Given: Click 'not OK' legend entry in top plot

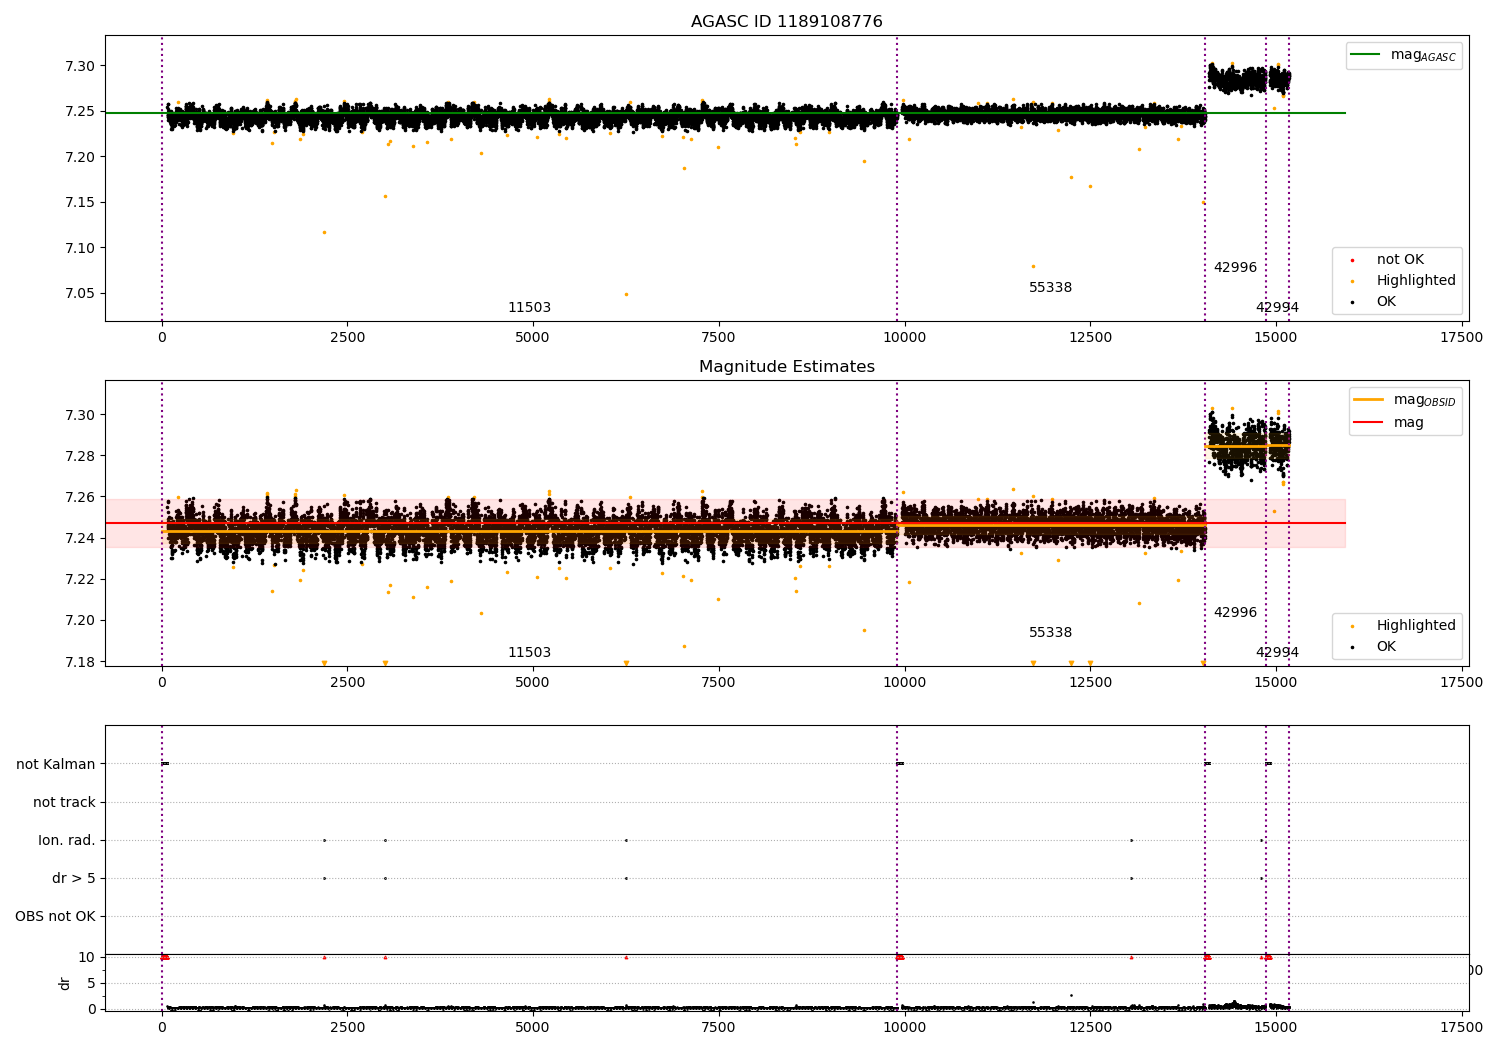Looking at the screenshot, I should tap(1400, 260).
